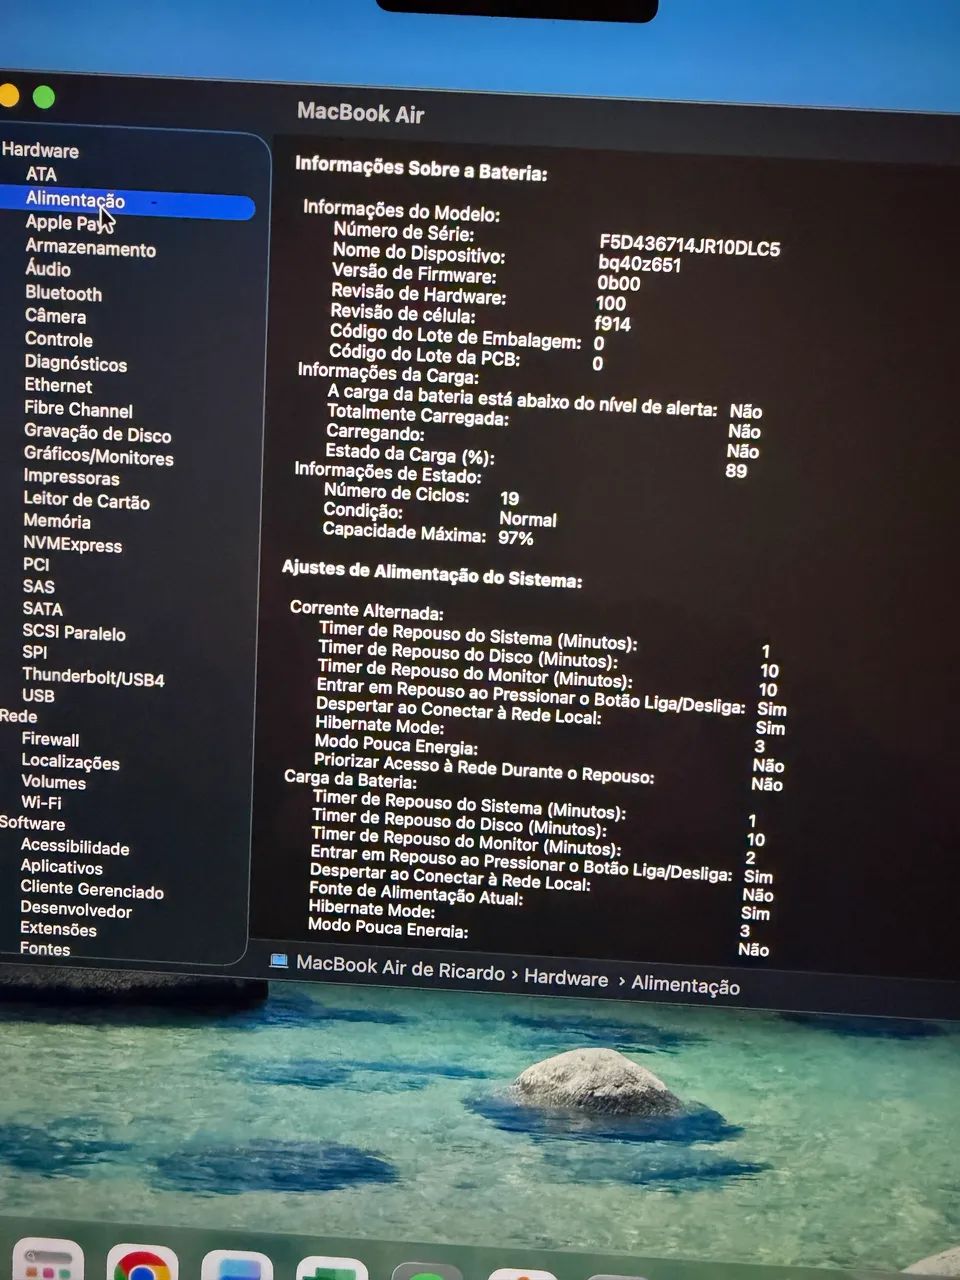Click Condição value Normal
Viewport: 960px width, 1280px height.
(x=528, y=519)
